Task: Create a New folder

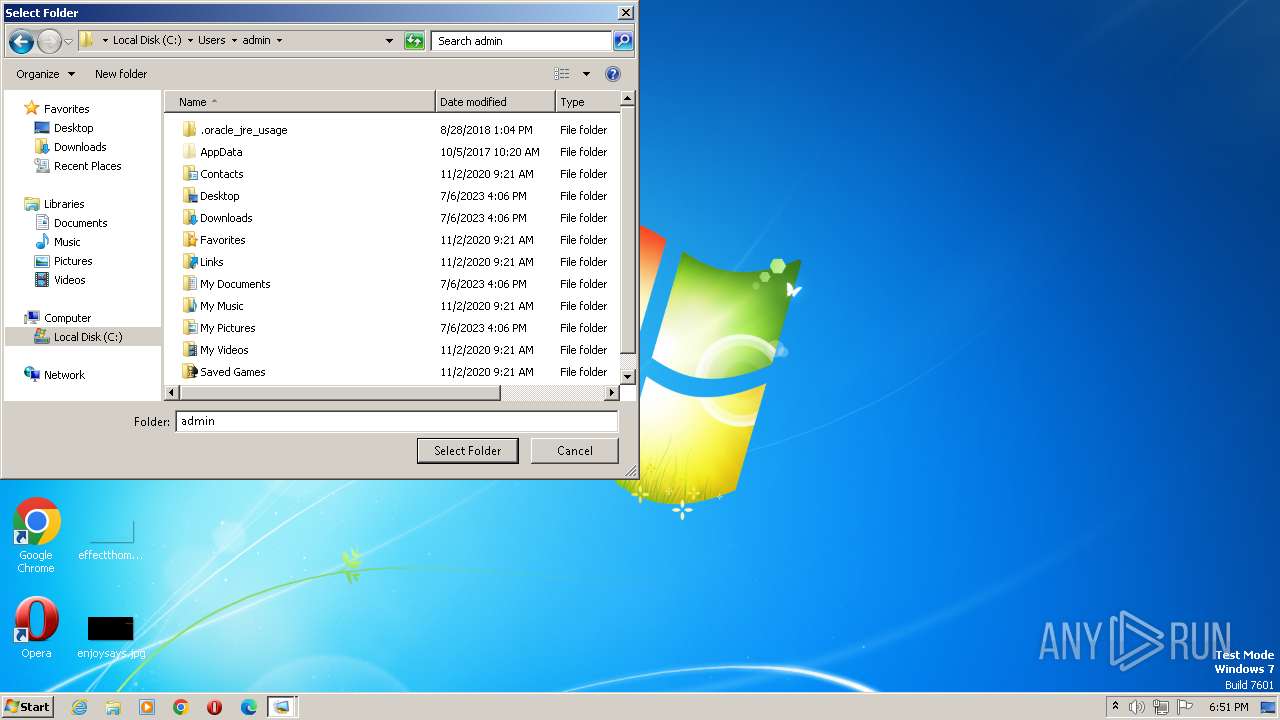Action: [121, 74]
